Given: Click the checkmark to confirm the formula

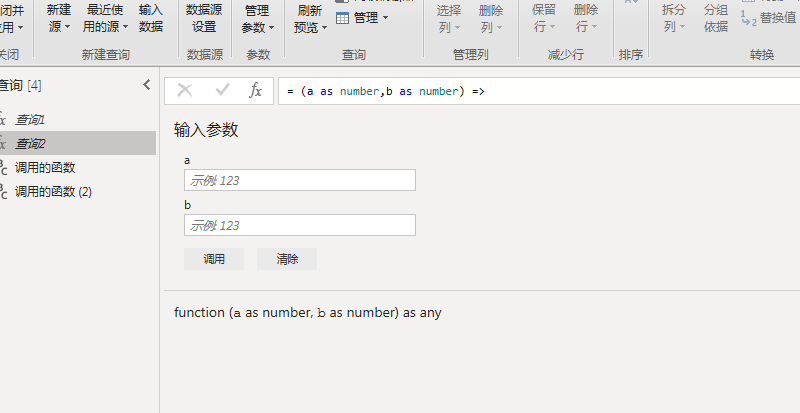Looking at the screenshot, I should (x=222, y=91).
